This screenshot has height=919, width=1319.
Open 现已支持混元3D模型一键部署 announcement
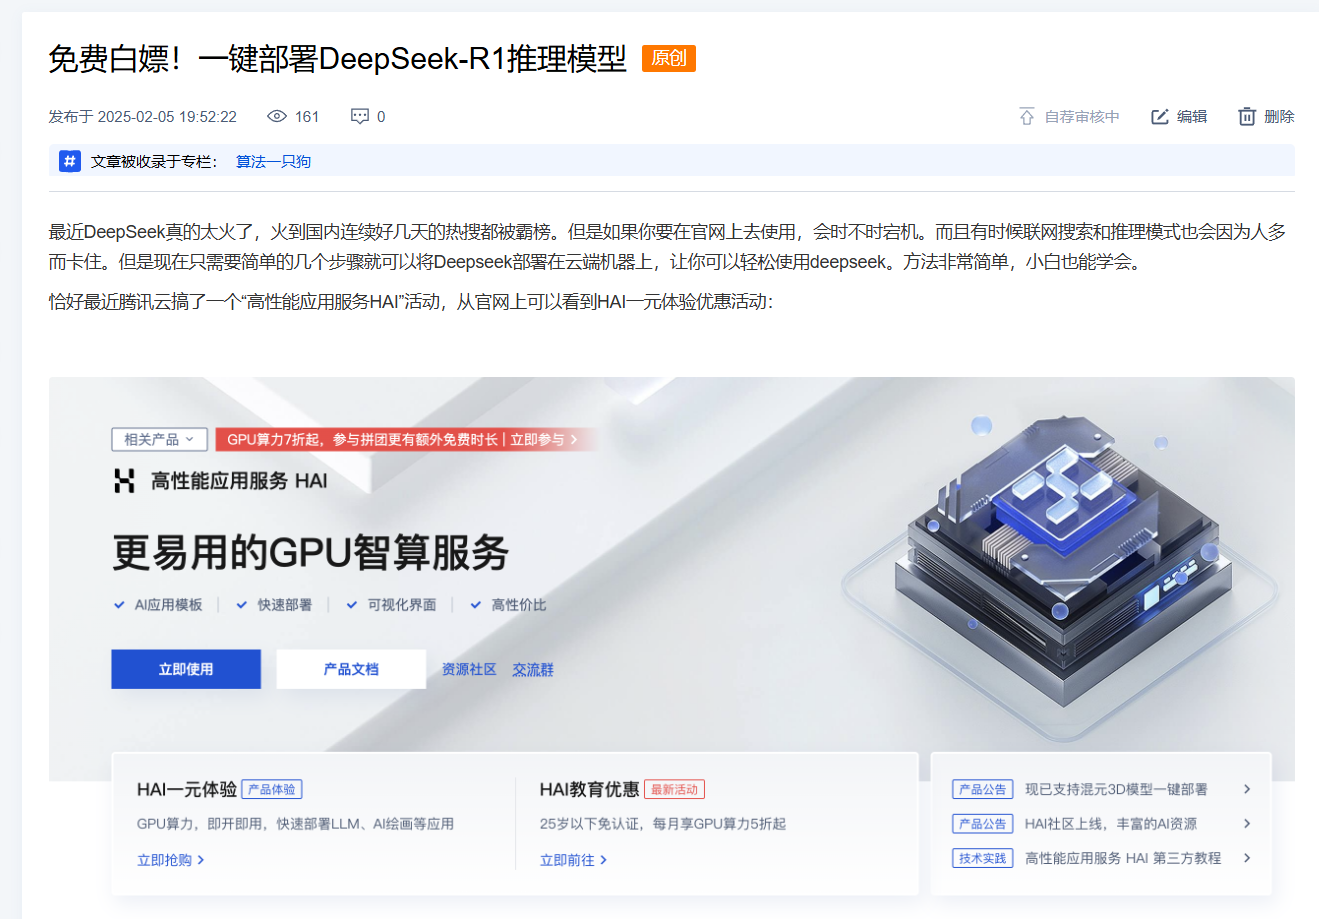point(1116,789)
